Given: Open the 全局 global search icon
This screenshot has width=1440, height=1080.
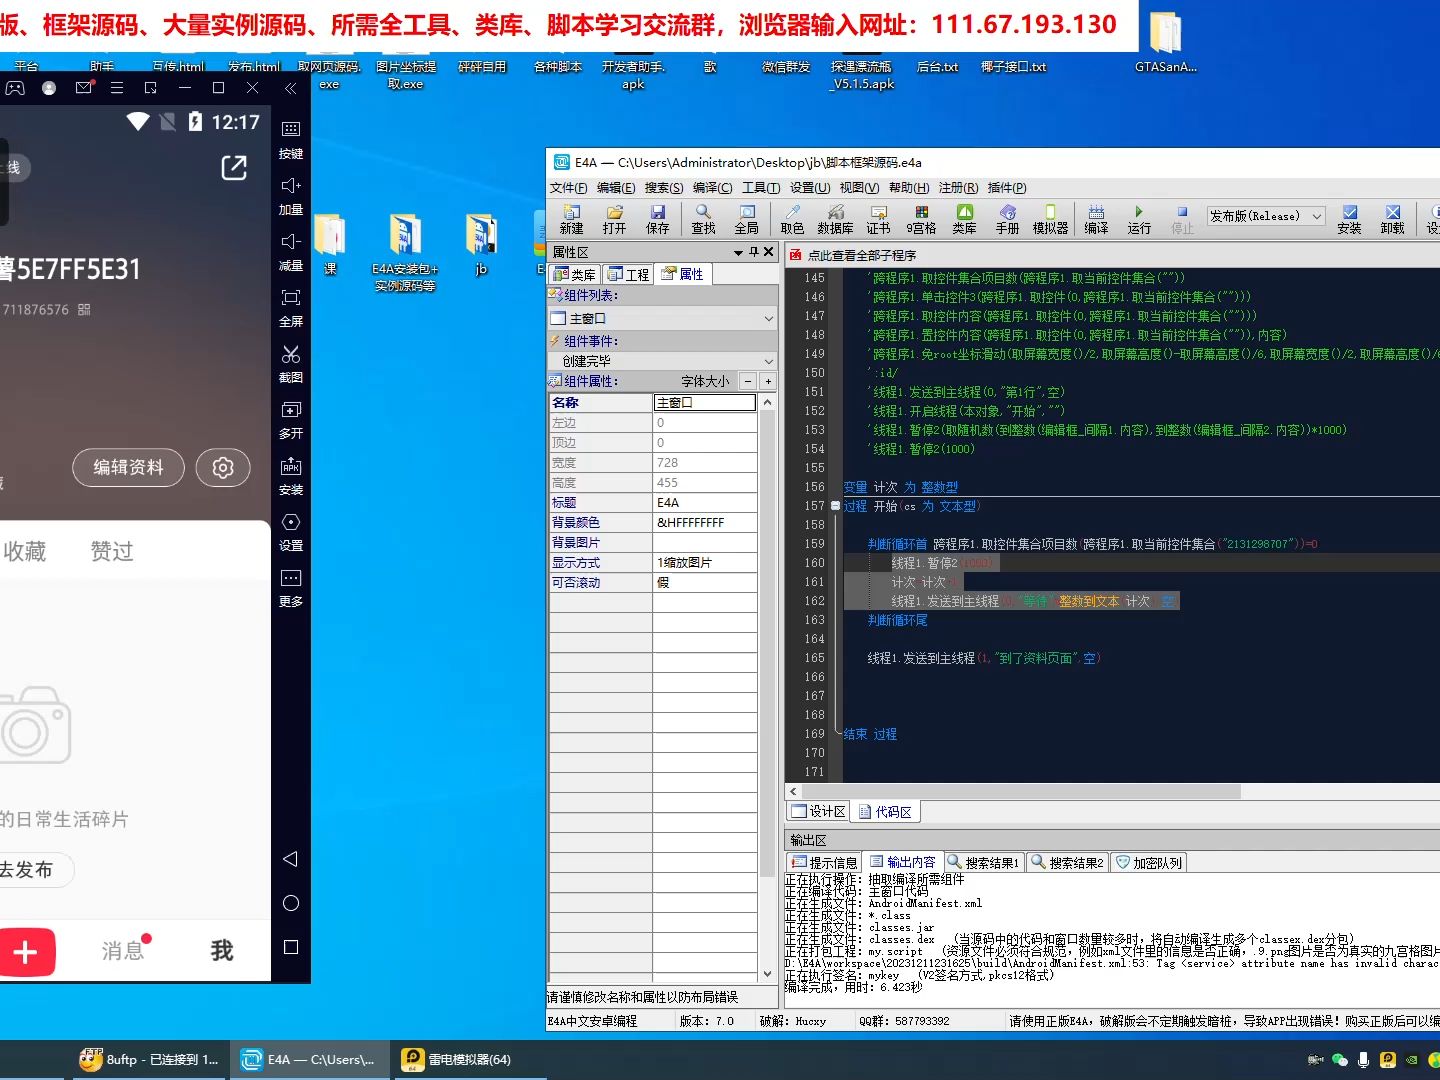Looking at the screenshot, I should point(747,218).
